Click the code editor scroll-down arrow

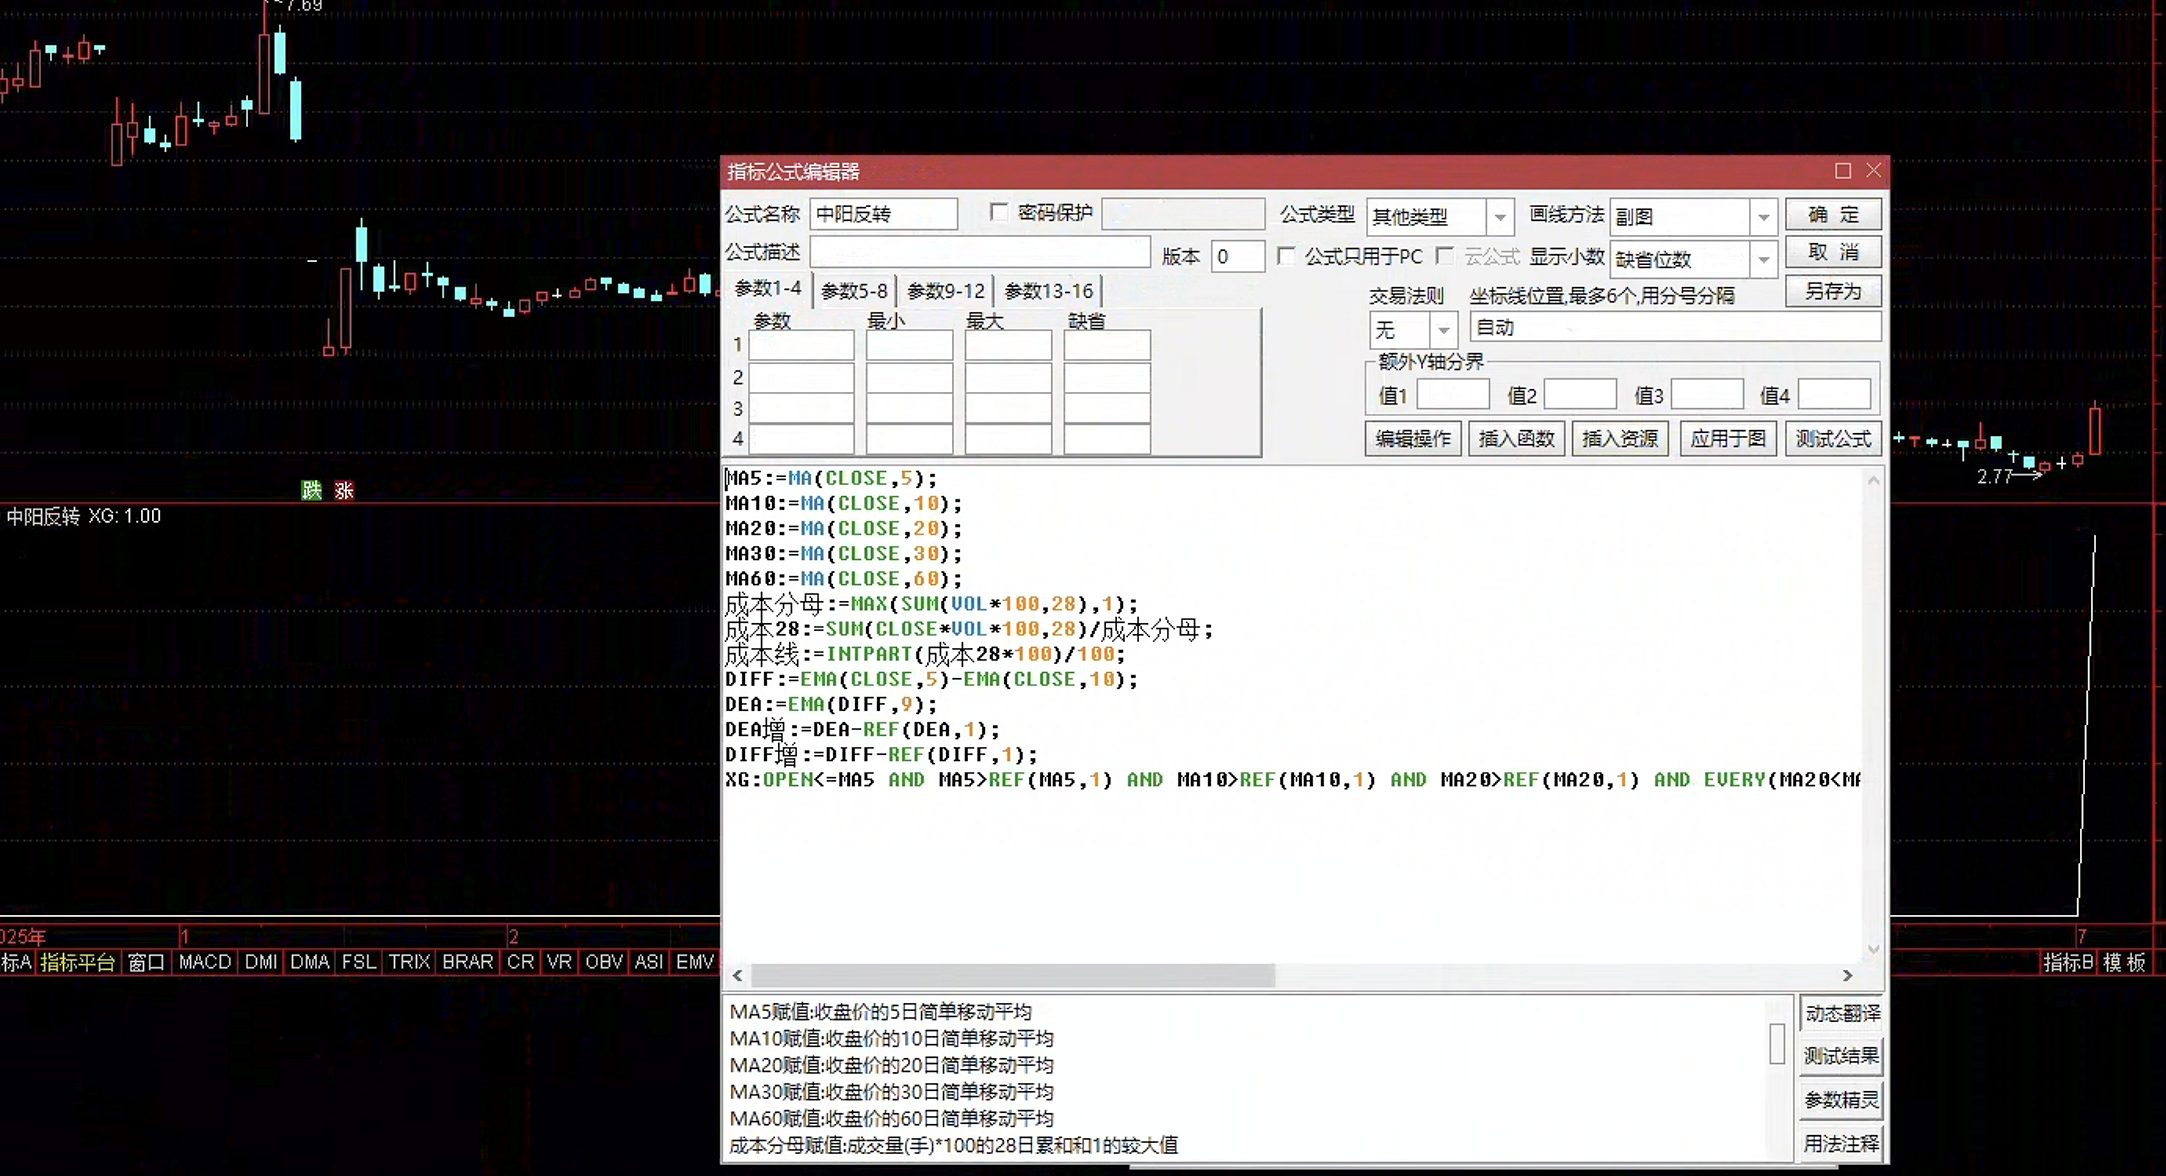(1873, 949)
